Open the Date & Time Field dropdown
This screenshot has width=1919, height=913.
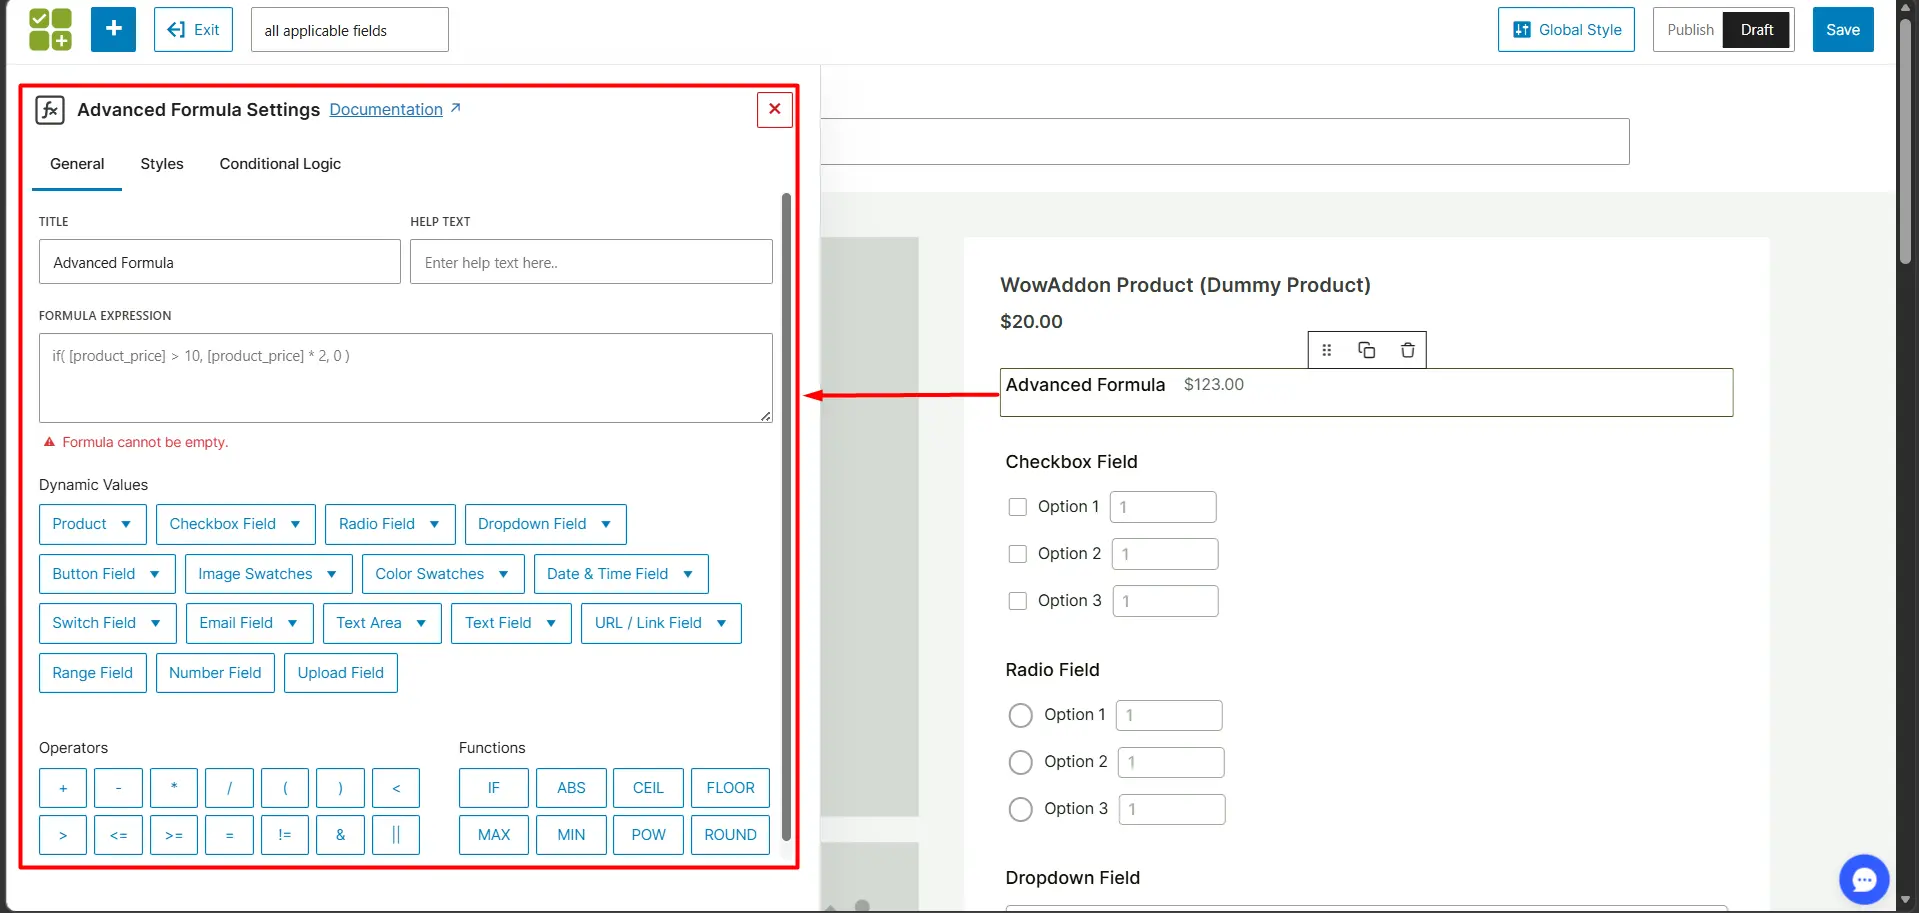[620, 573]
